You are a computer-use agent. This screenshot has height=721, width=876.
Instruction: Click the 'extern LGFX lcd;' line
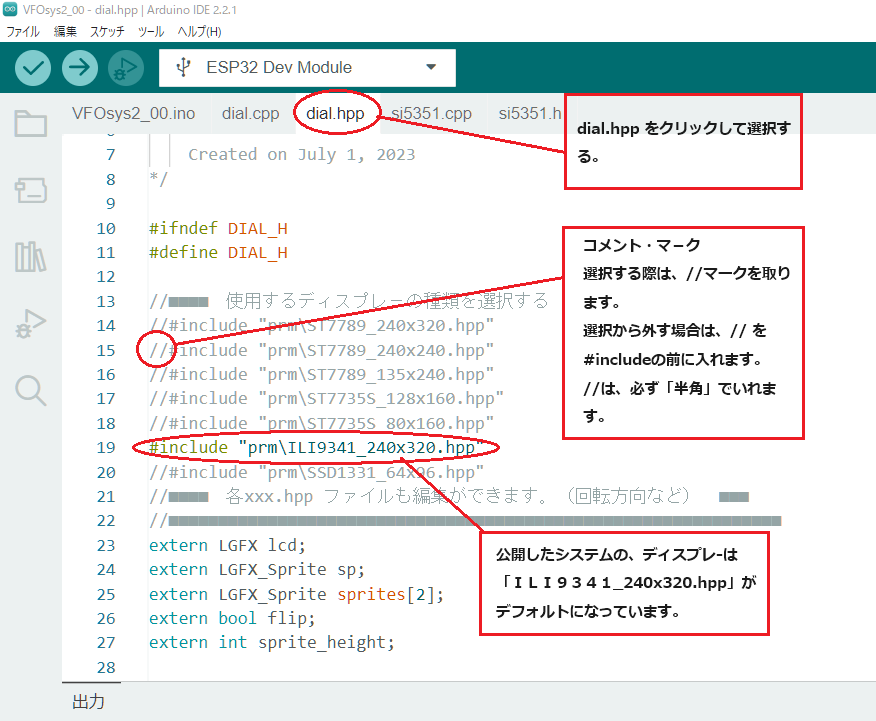pos(227,545)
